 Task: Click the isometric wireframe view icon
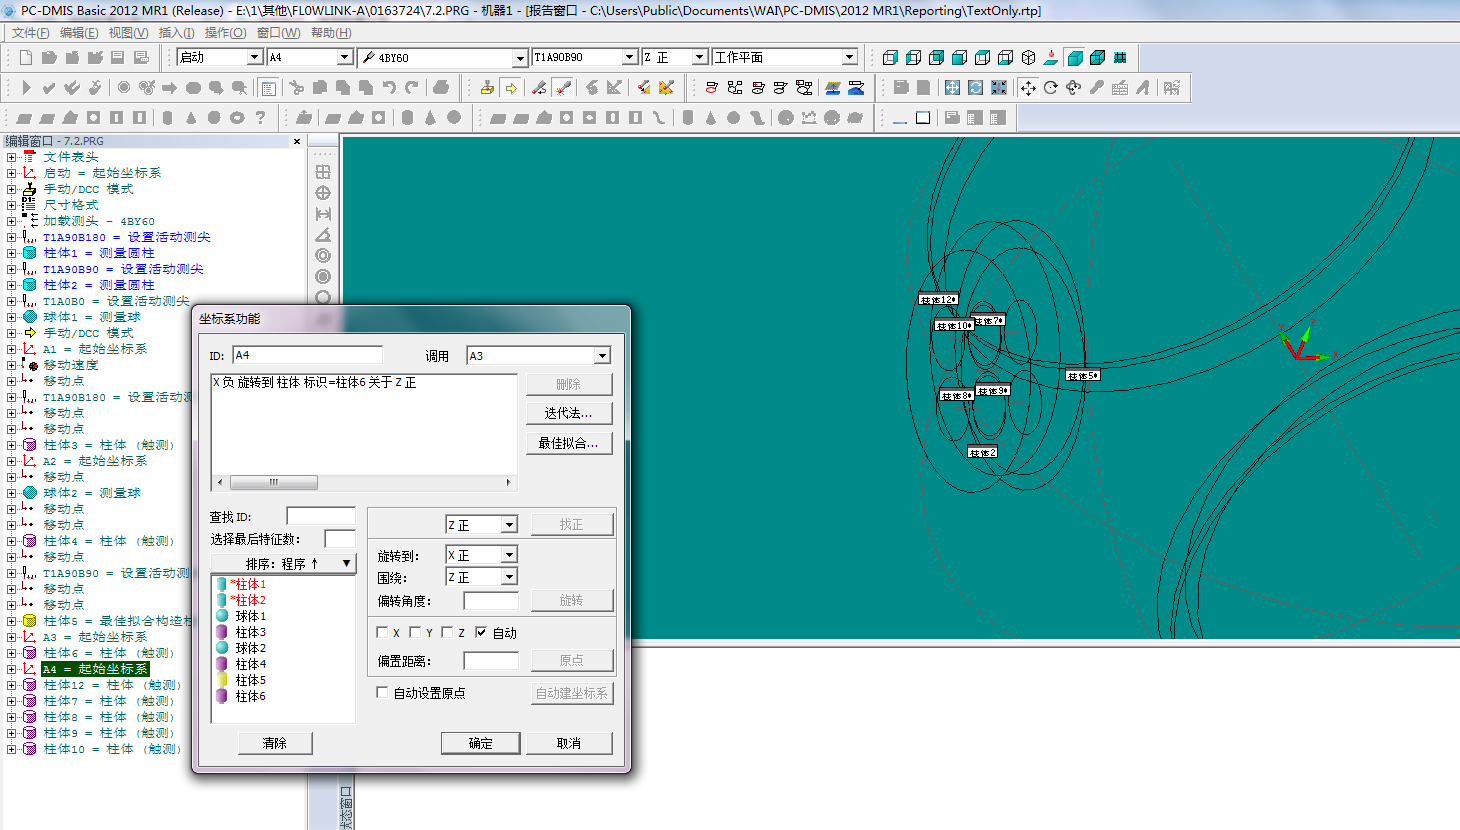1029,58
